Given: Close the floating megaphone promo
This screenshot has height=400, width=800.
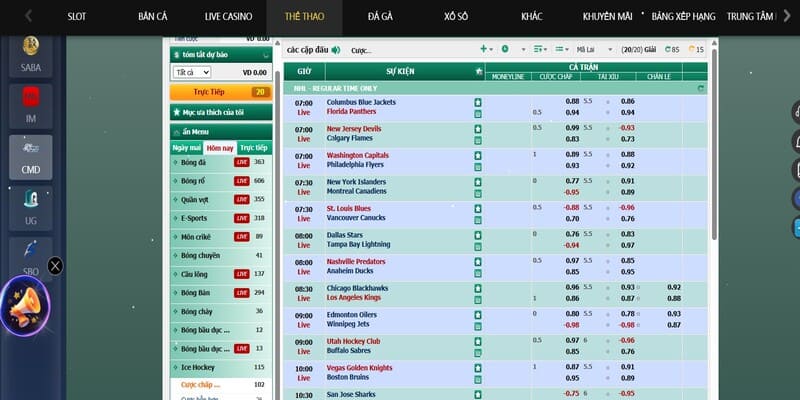Looking at the screenshot, I should [55, 266].
